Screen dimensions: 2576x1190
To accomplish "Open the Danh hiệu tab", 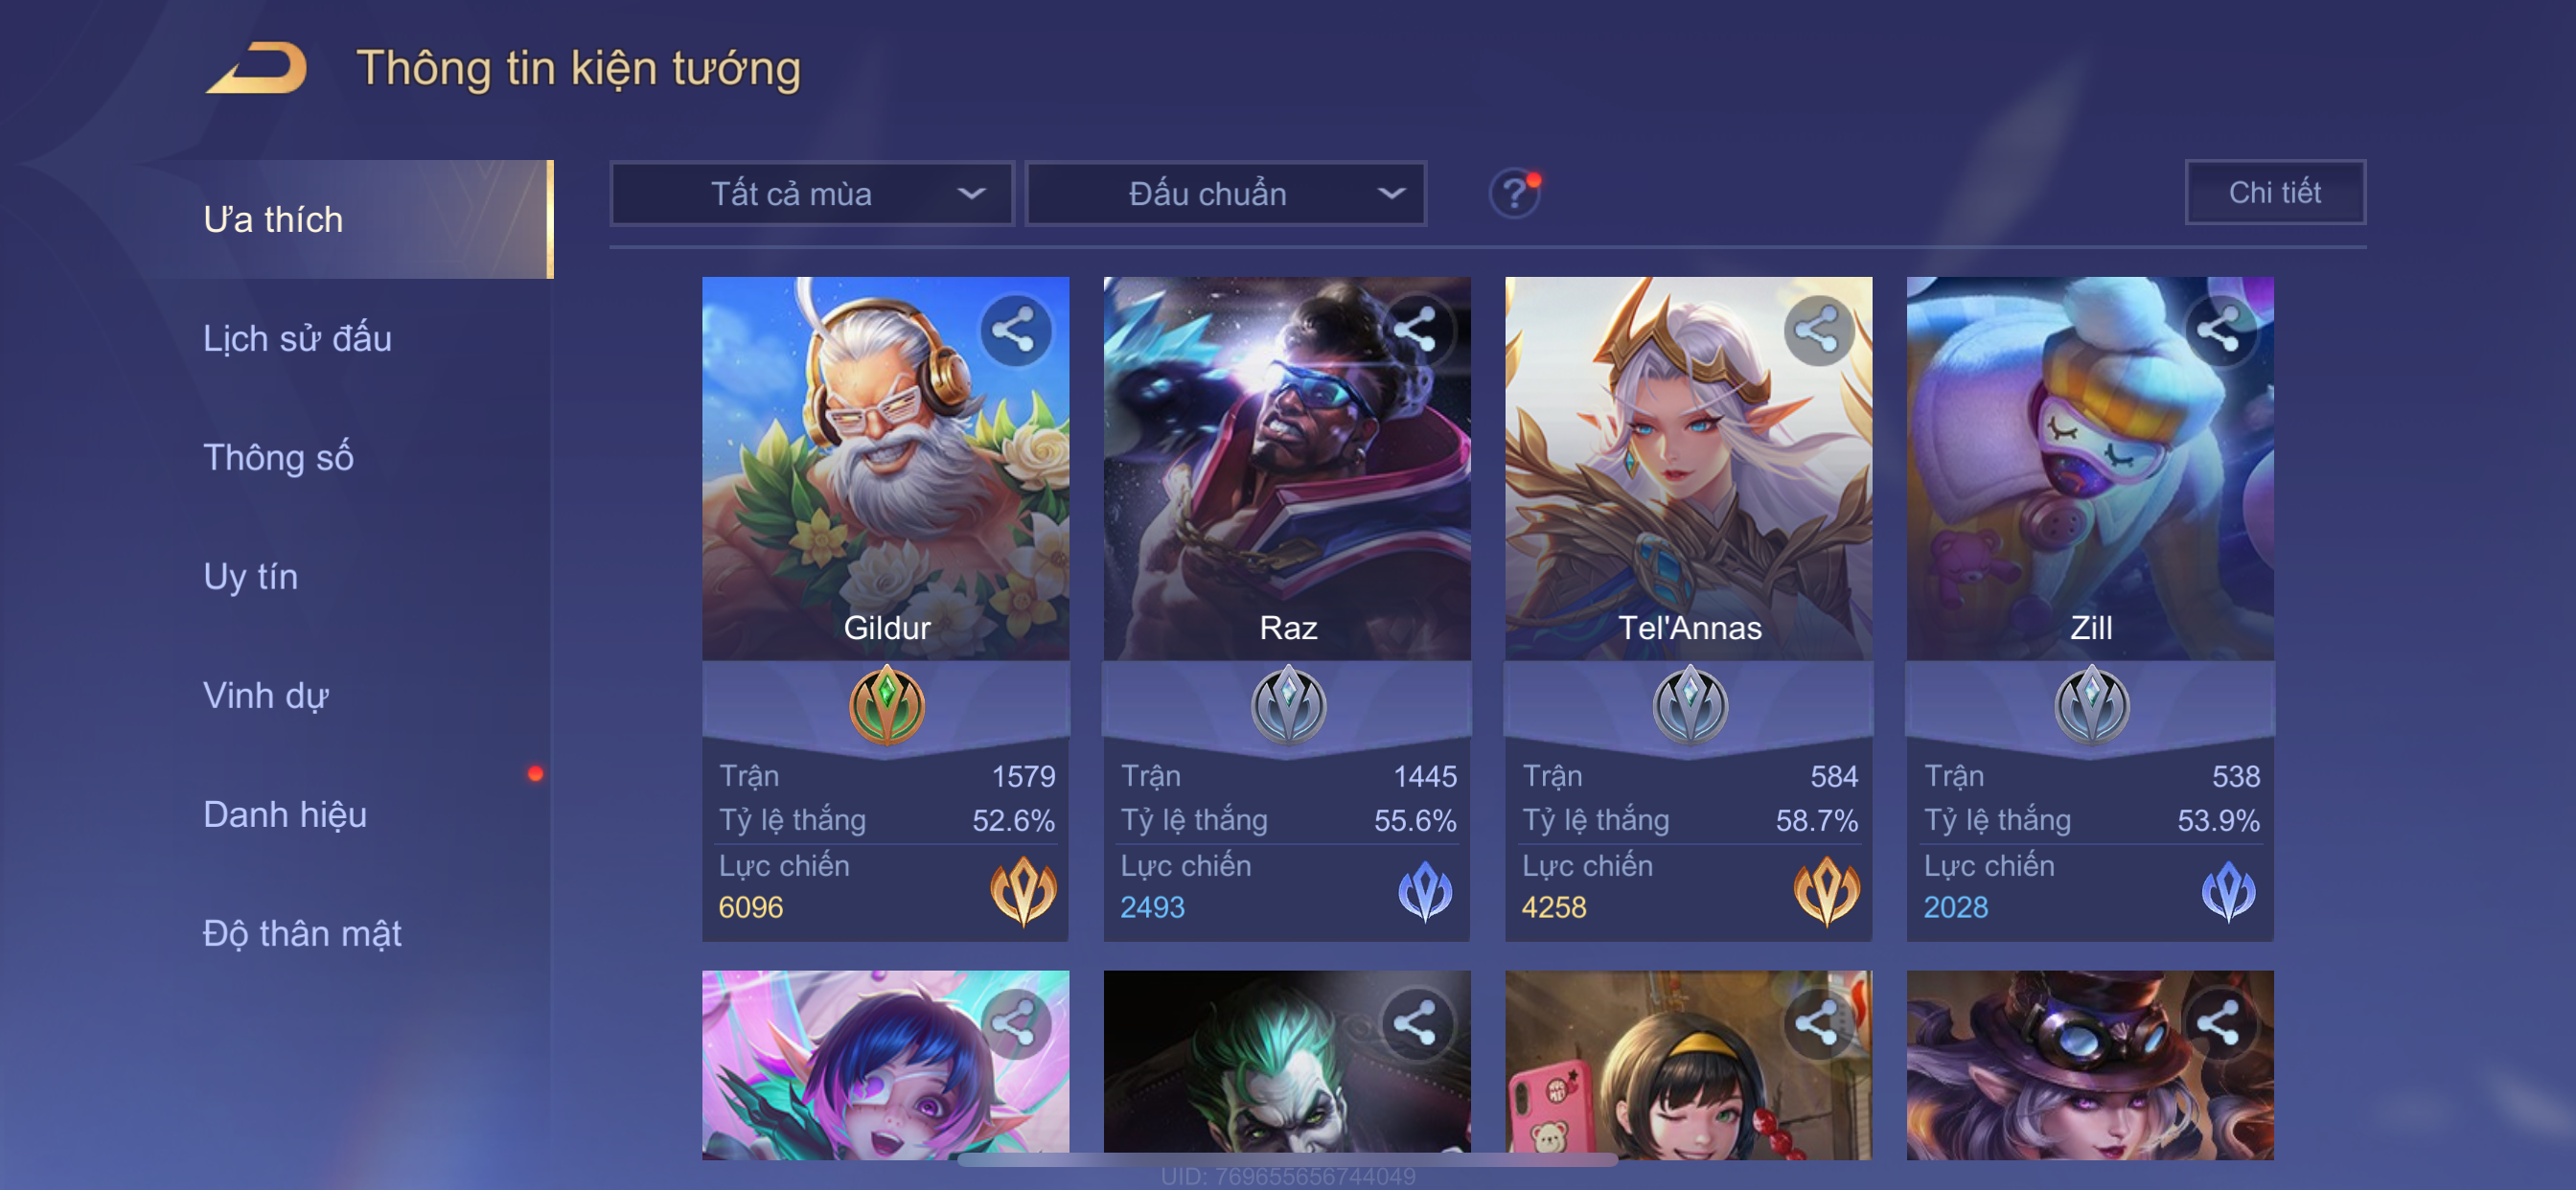I will [285, 814].
